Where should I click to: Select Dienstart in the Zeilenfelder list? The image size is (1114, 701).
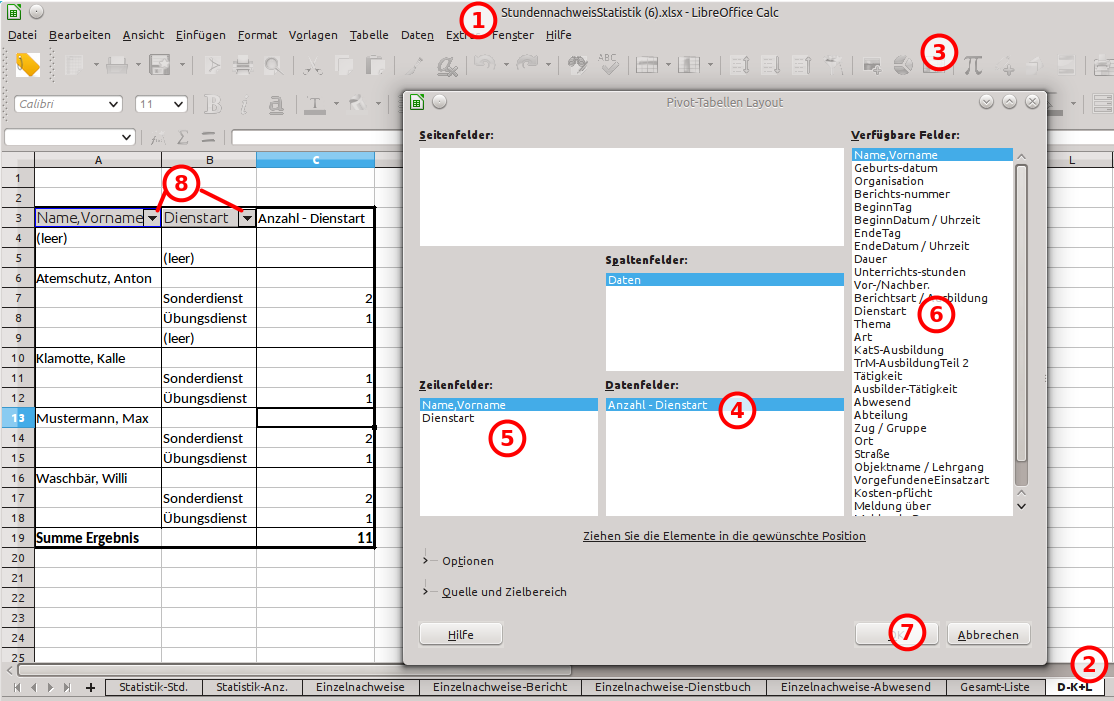[447, 418]
